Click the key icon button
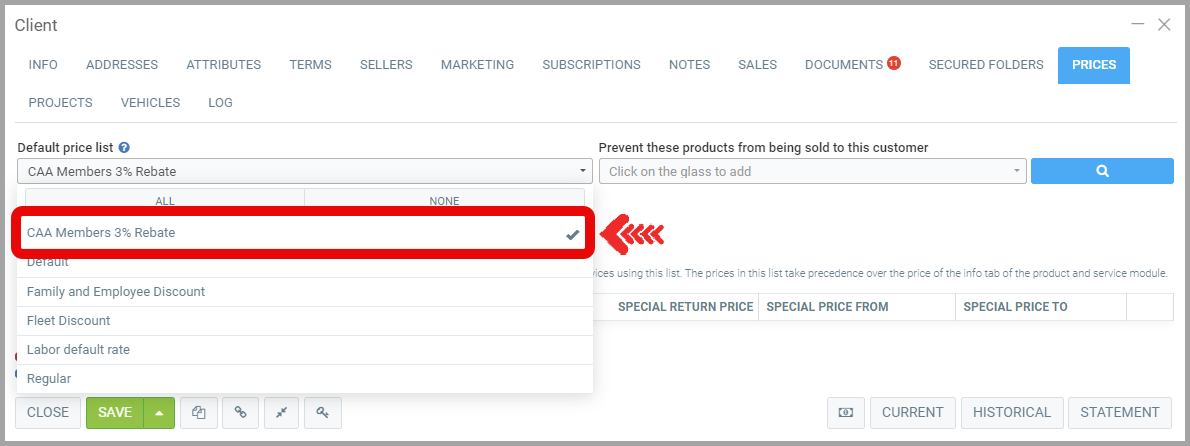The width and height of the screenshot is (1190, 446). pos(322,412)
